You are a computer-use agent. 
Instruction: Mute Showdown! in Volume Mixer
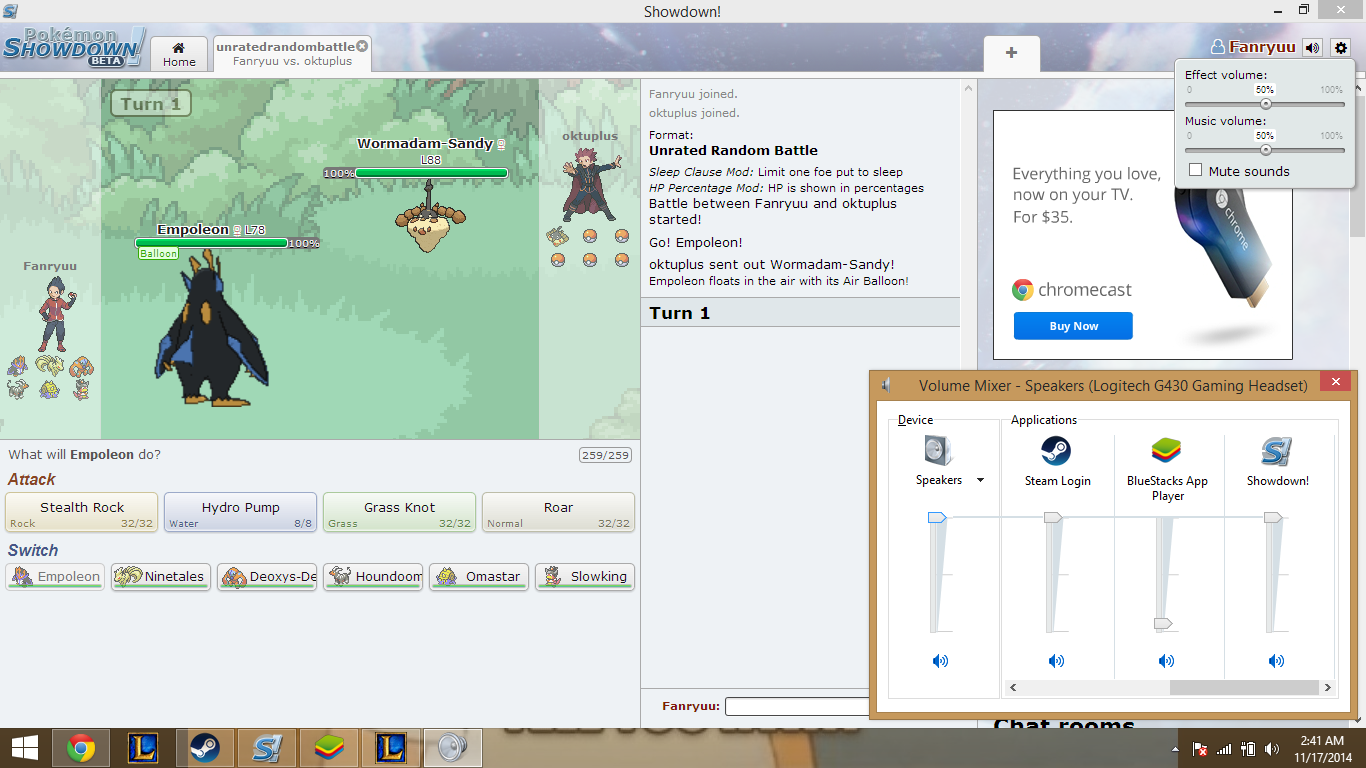pos(1276,661)
